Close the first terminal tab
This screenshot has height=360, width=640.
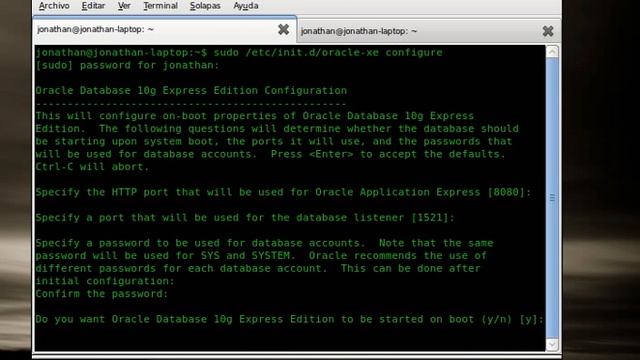click(283, 29)
